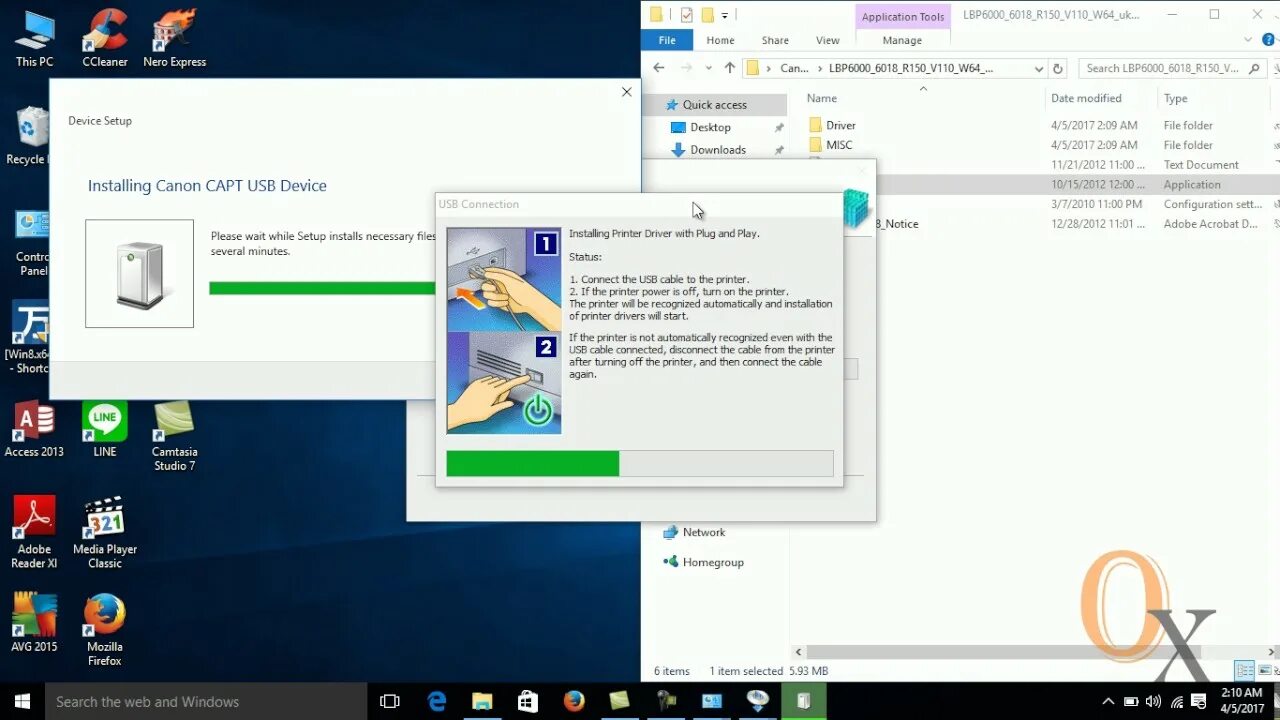Click the Windows Start button
The width and height of the screenshot is (1280, 720).
(x=22, y=701)
